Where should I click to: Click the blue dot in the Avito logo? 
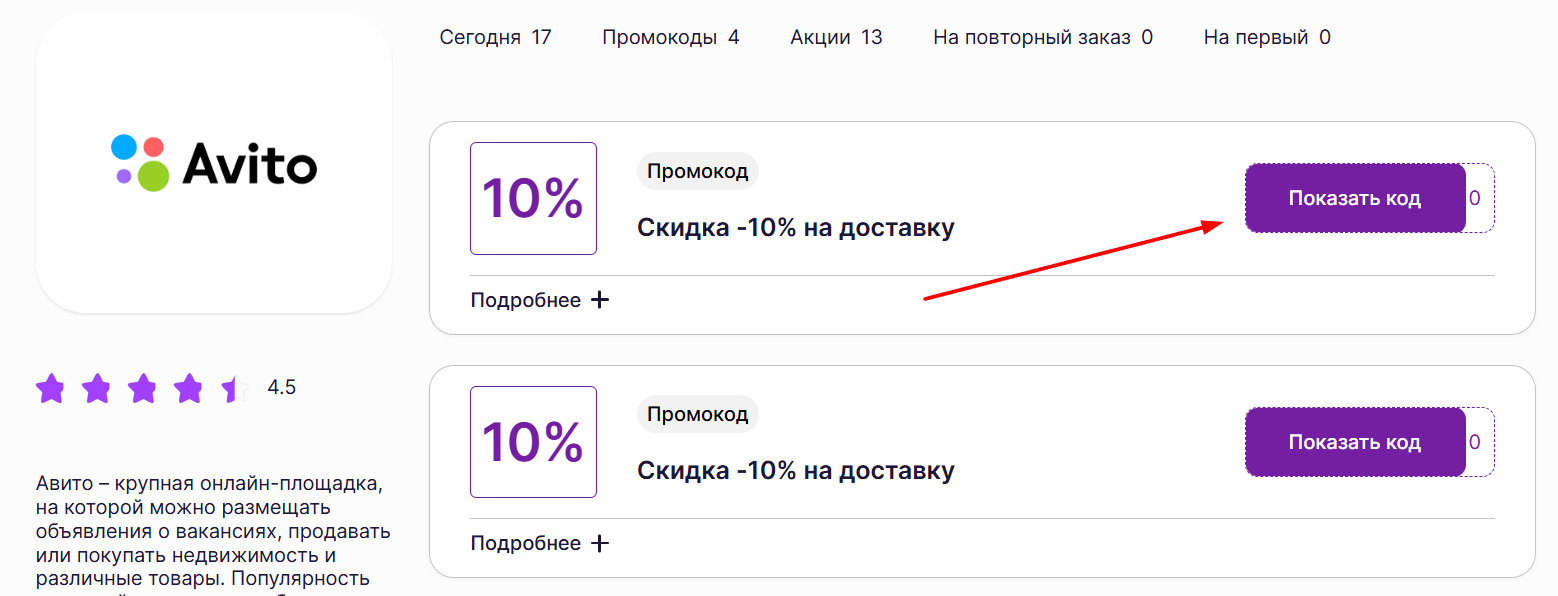(x=124, y=146)
